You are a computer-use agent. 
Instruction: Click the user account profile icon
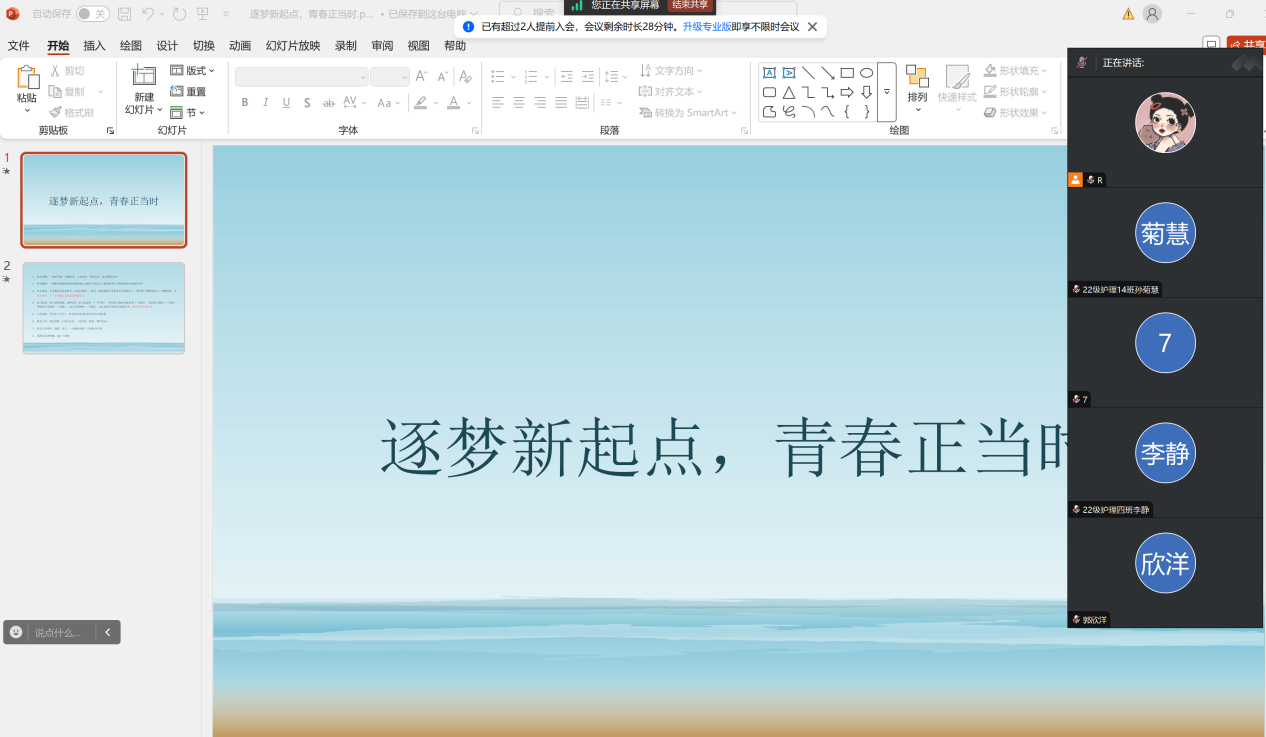click(1153, 14)
